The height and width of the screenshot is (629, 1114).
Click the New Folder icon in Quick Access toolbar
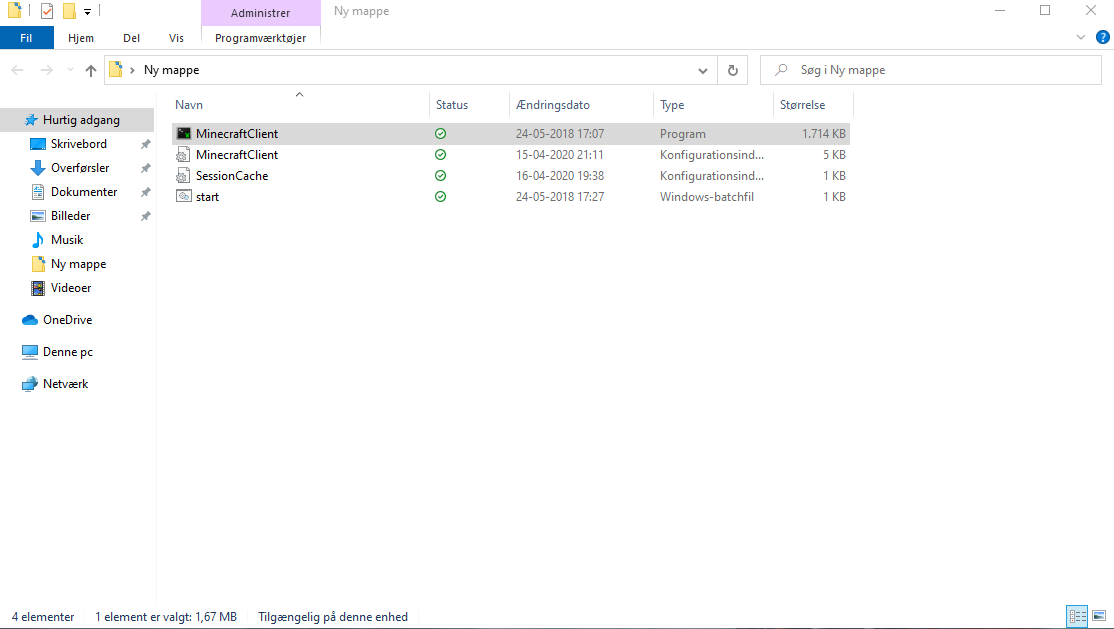(69, 11)
